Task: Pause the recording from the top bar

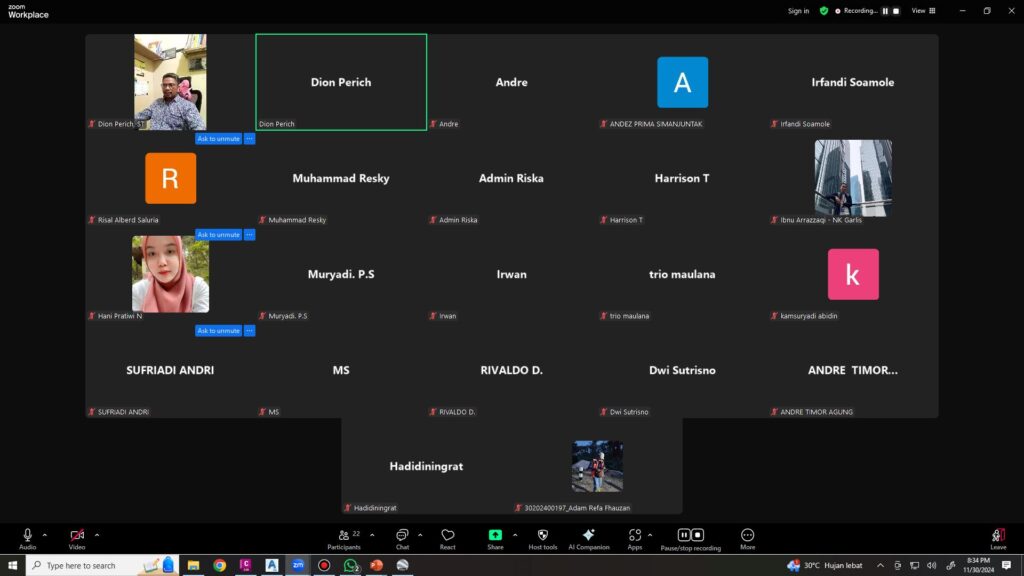Action: (885, 11)
